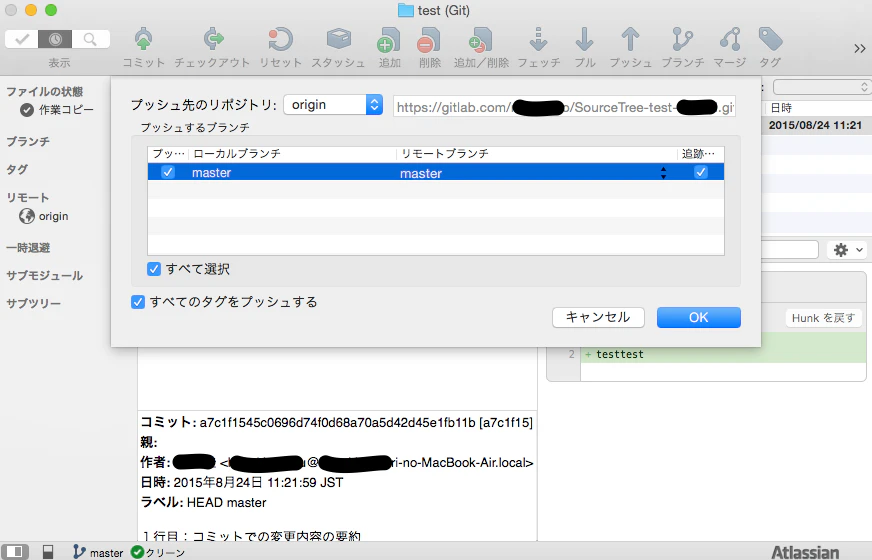Expand the Branches (ブランチ) sidebar section
This screenshot has height=560, width=872.
click(x=28, y=142)
